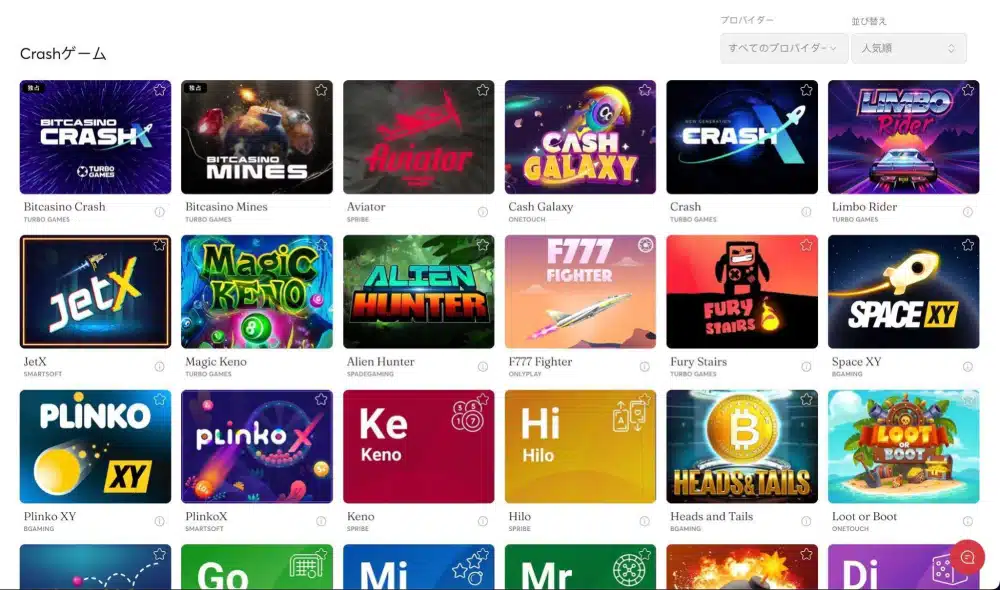The height and width of the screenshot is (590, 1000).
Task: Click the Loot or Boot title
Action: click(864, 517)
